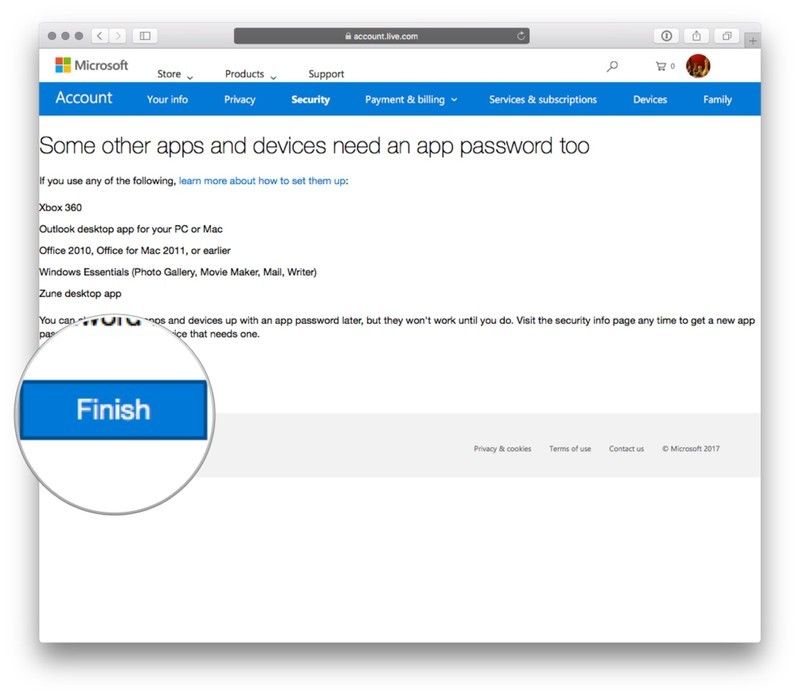Show all tabs overview button
800x698 pixels.
(x=727, y=36)
